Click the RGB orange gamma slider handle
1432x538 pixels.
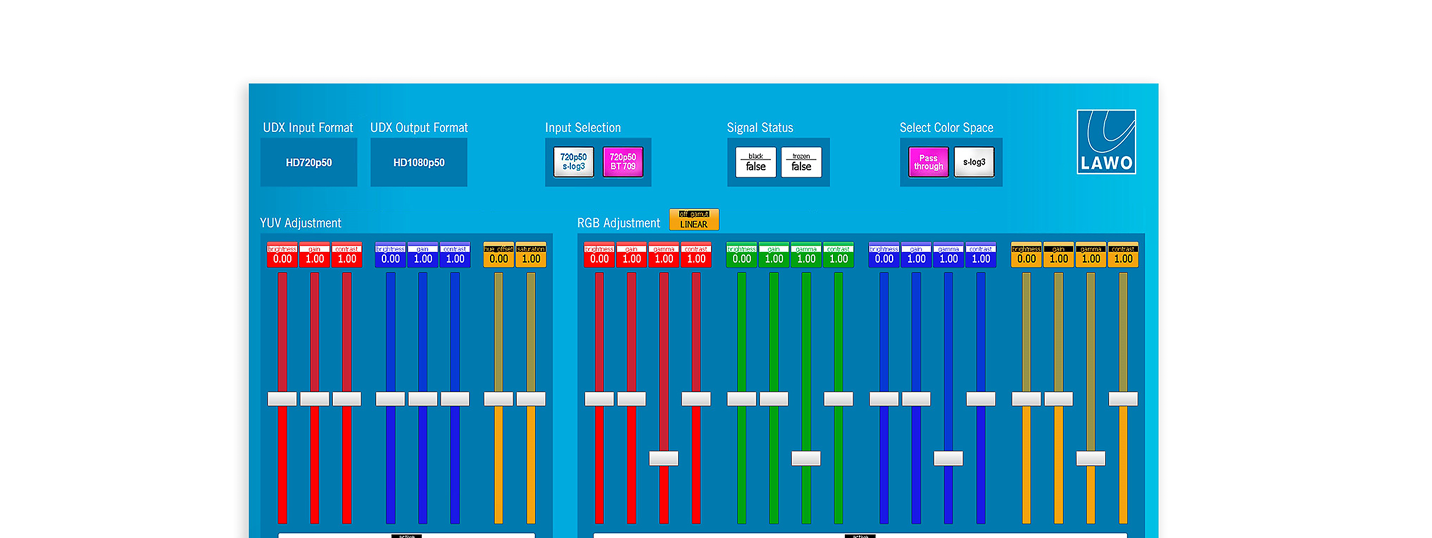point(1091,458)
